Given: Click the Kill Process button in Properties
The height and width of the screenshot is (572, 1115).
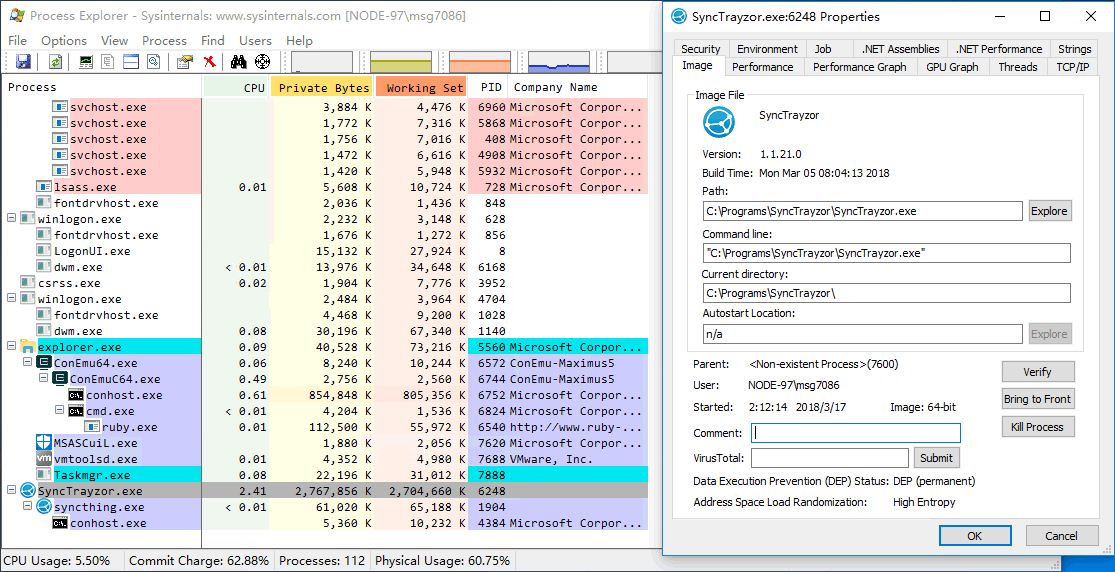Looking at the screenshot, I should coord(1037,427).
